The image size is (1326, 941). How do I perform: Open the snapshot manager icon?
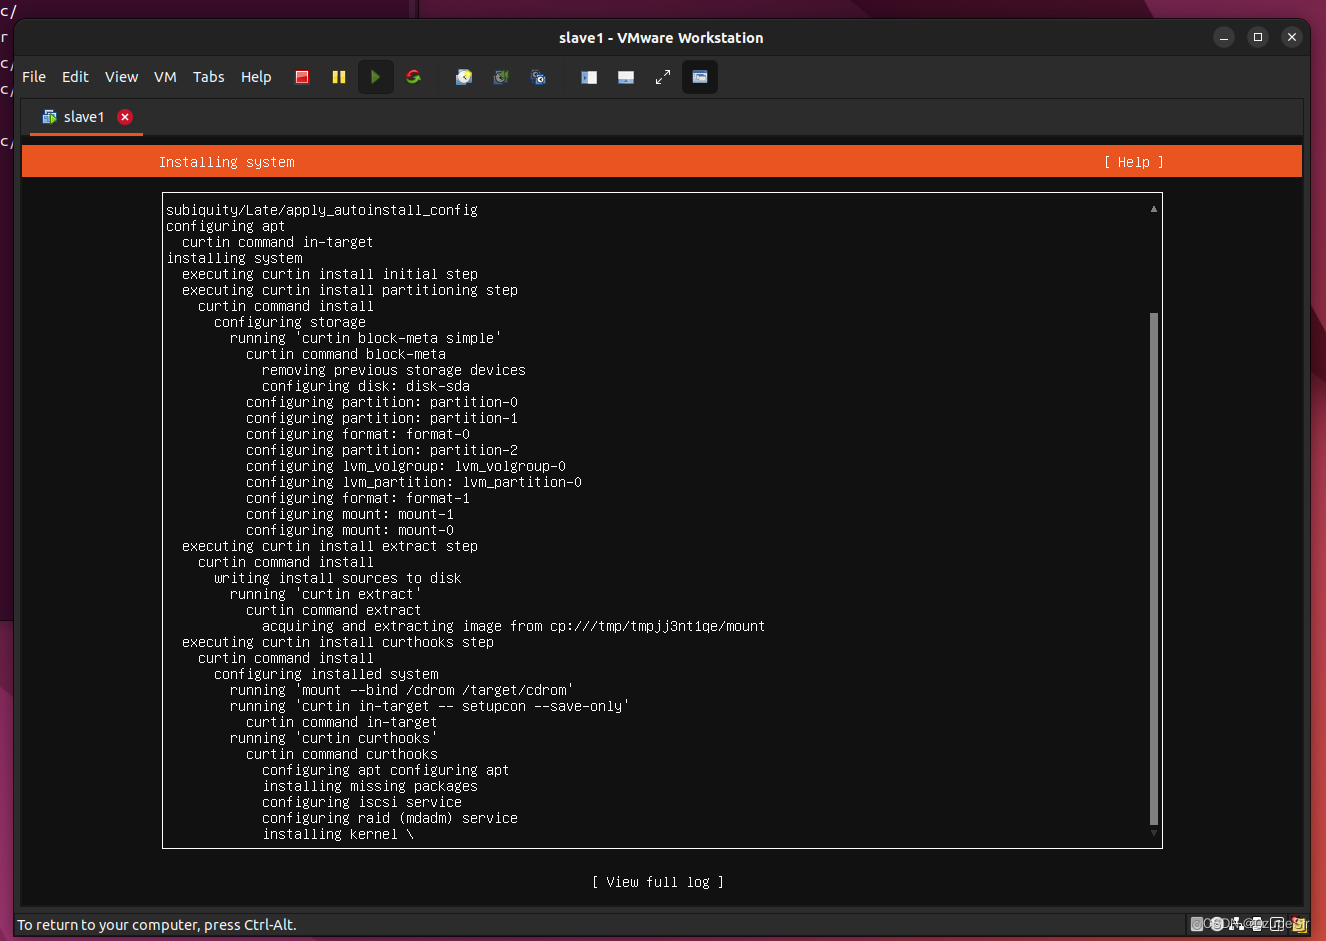click(538, 77)
